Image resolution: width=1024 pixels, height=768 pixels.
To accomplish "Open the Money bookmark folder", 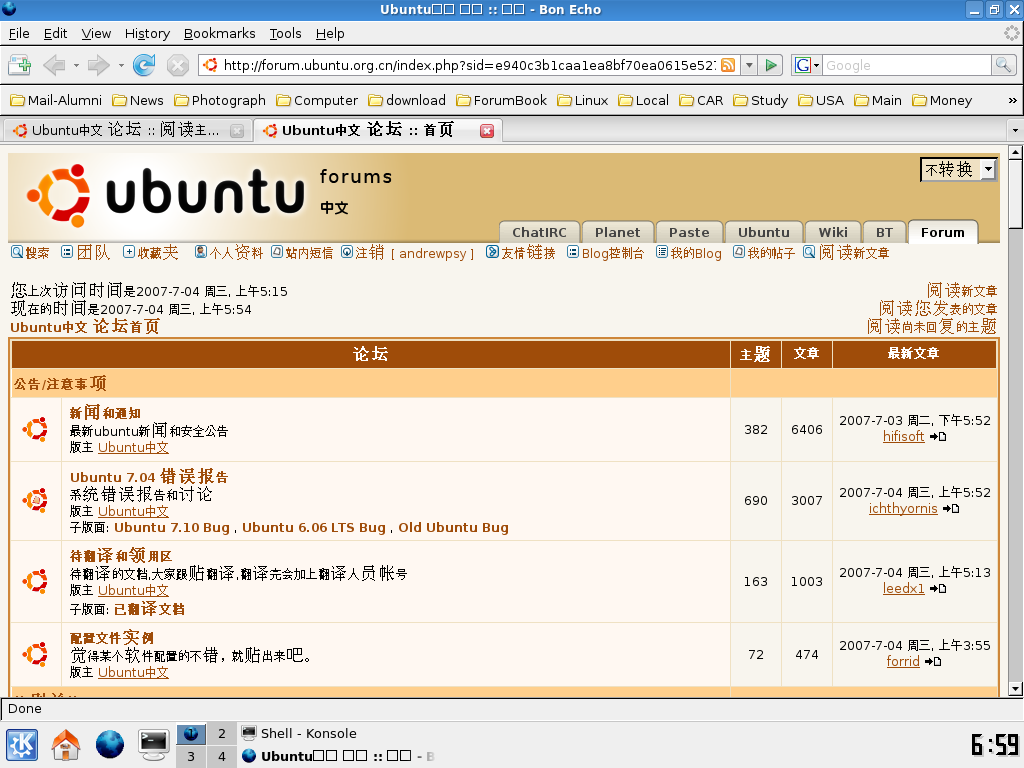I will pyautogui.click(x=942, y=101).
